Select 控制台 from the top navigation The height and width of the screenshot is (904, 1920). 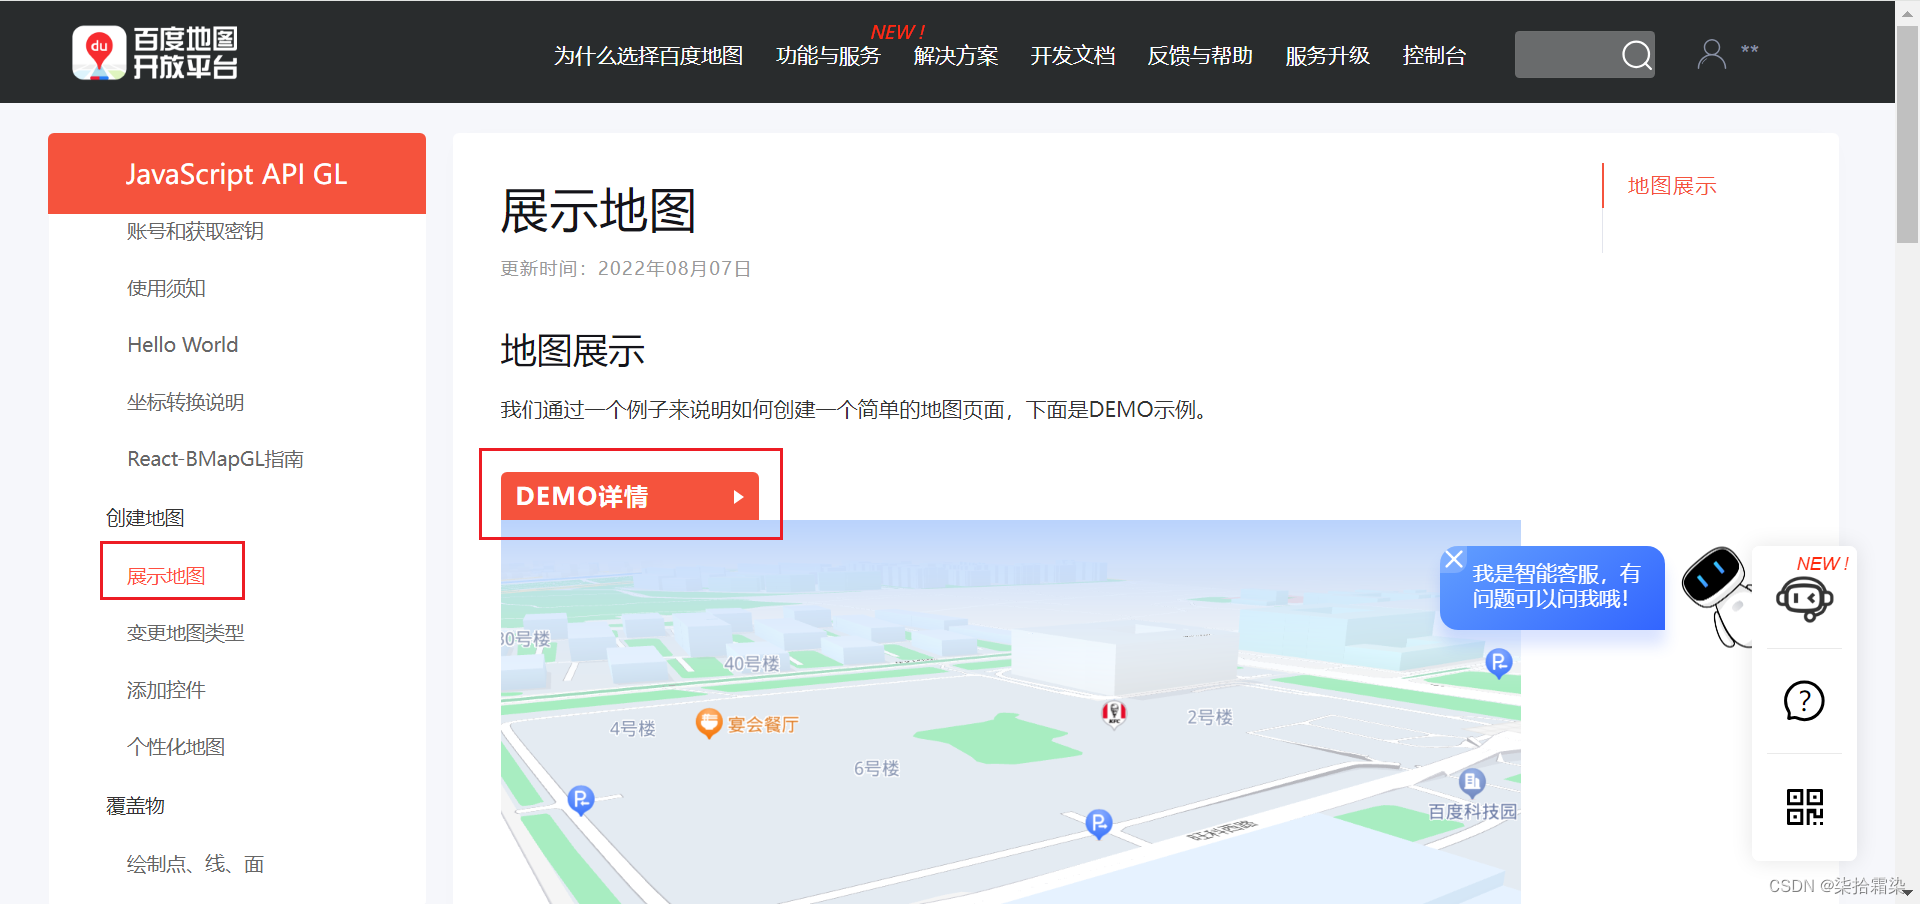click(x=1434, y=56)
